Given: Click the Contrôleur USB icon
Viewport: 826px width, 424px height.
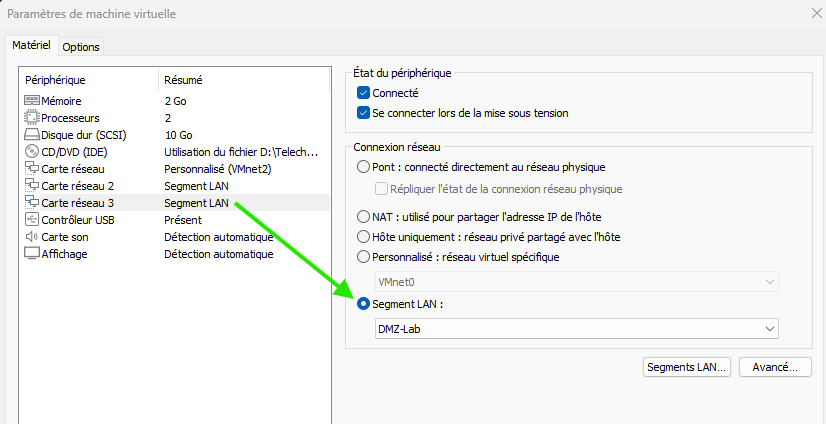Looking at the screenshot, I should click(x=31, y=220).
